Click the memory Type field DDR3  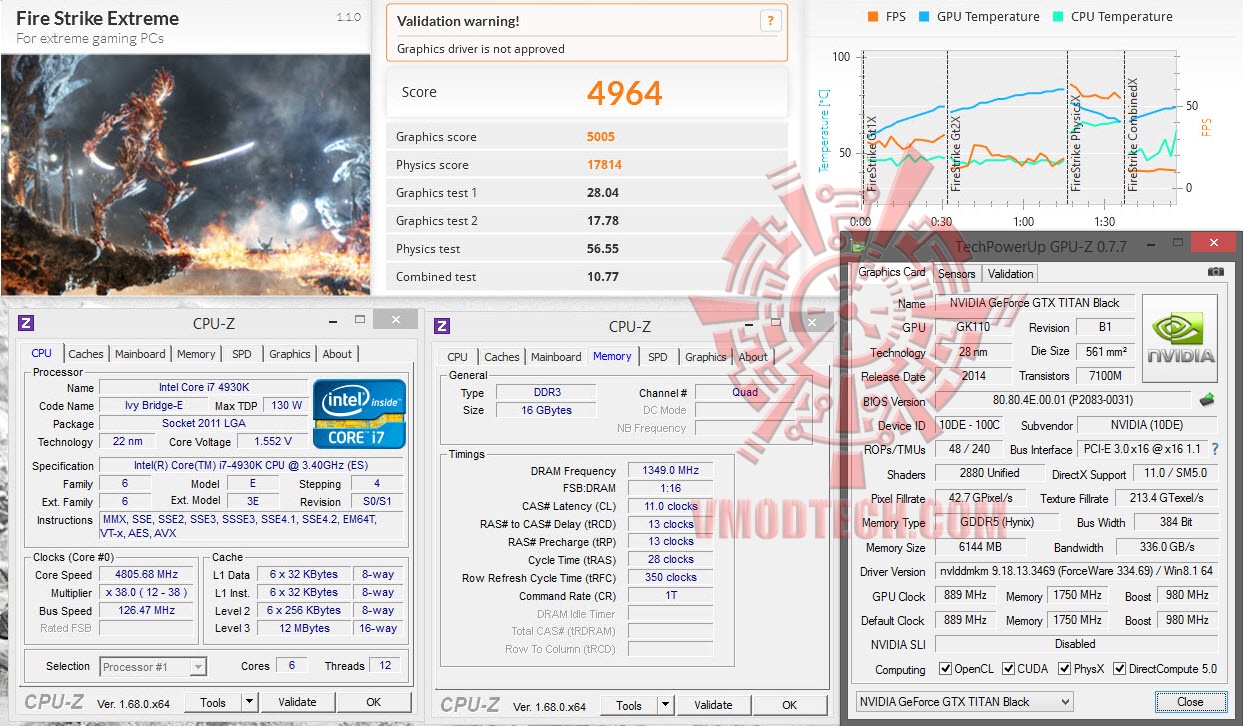pyautogui.click(x=544, y=392)
